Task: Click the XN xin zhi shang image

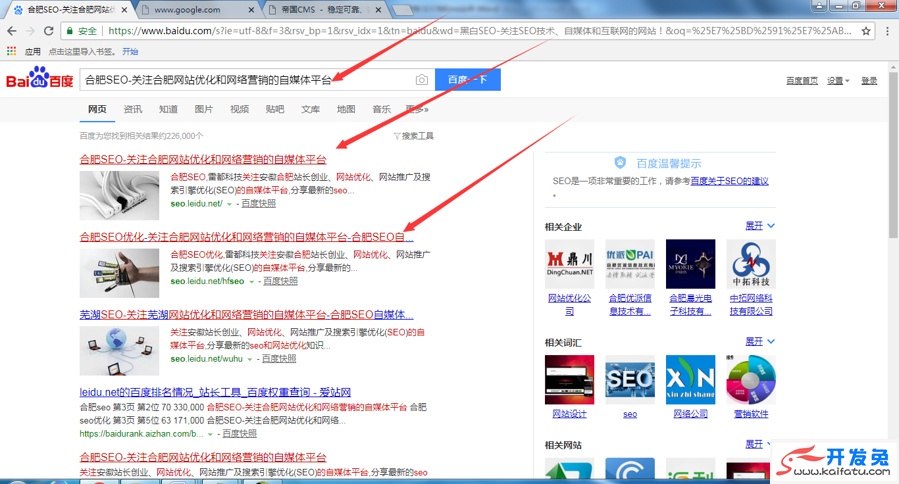Action: [x=690, y=380]
